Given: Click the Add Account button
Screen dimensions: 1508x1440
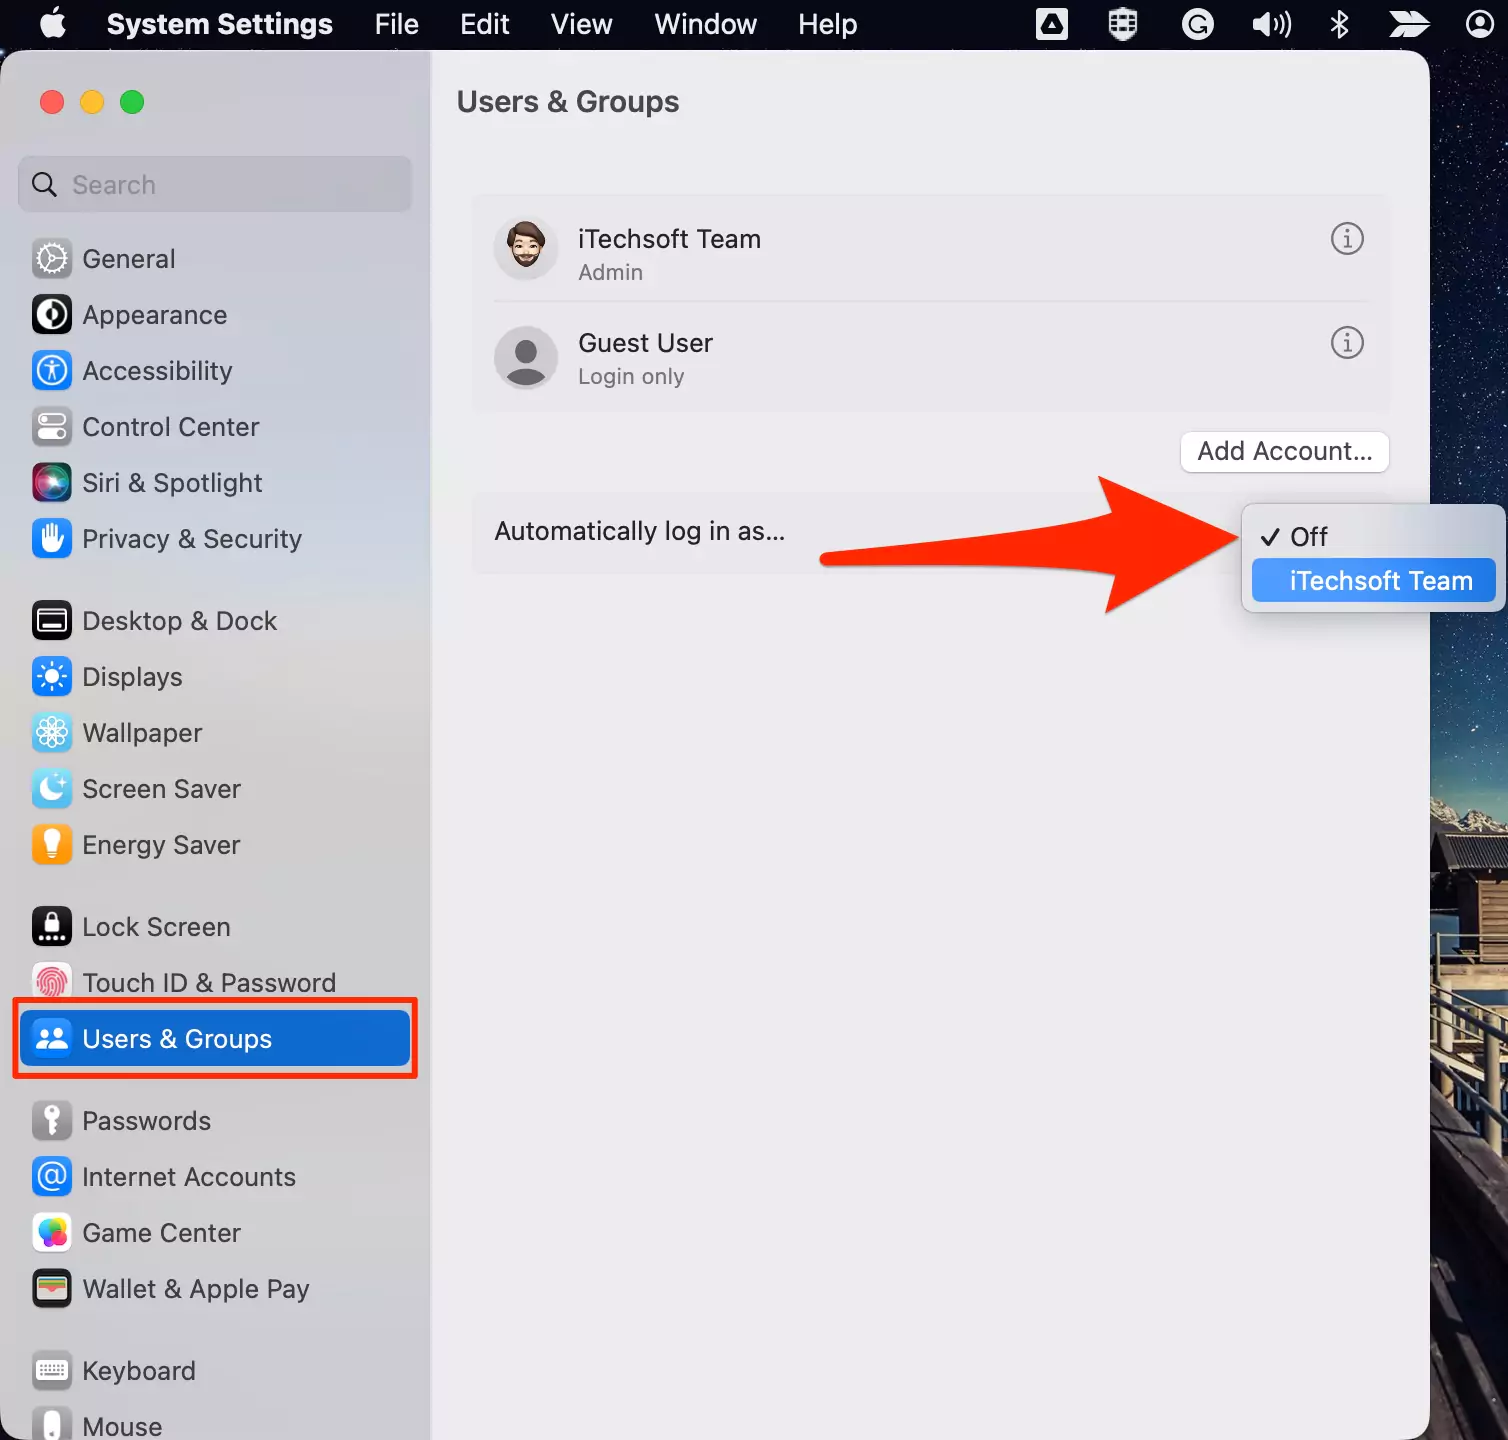Looking at the screenshot, I should pyautogui.click(x=1285, y=451).
